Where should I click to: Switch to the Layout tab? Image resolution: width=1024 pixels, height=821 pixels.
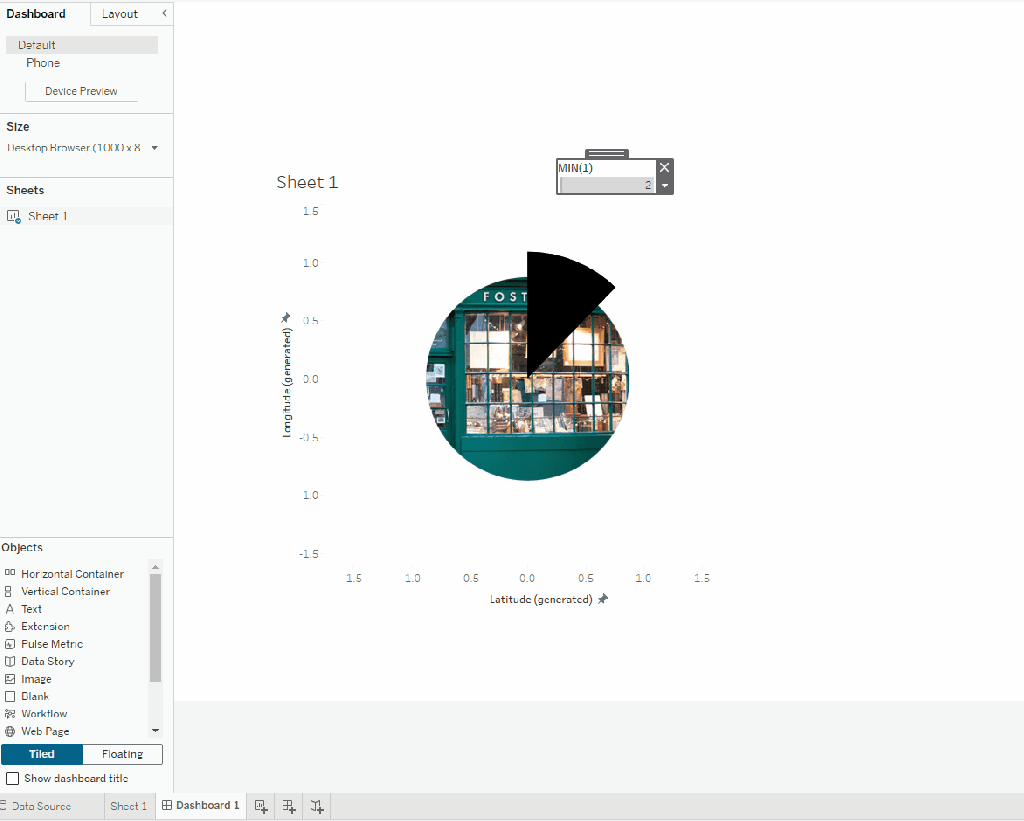coord(120,14)
